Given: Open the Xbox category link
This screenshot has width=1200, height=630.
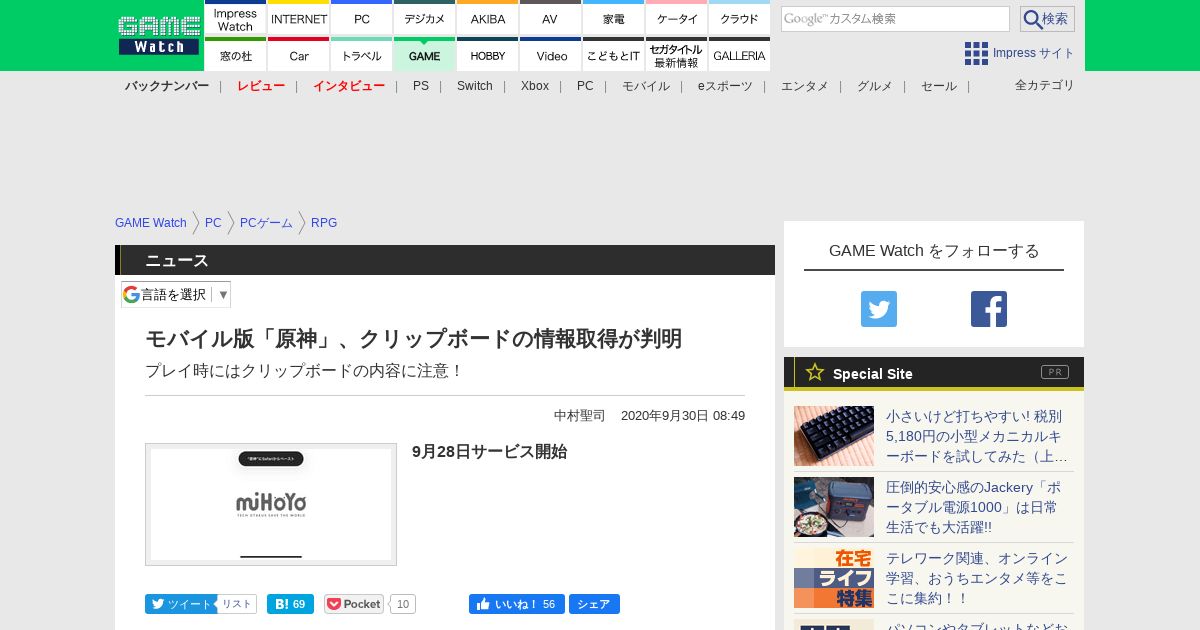Looking at the screenshot, I should click(x=535, y=86).
